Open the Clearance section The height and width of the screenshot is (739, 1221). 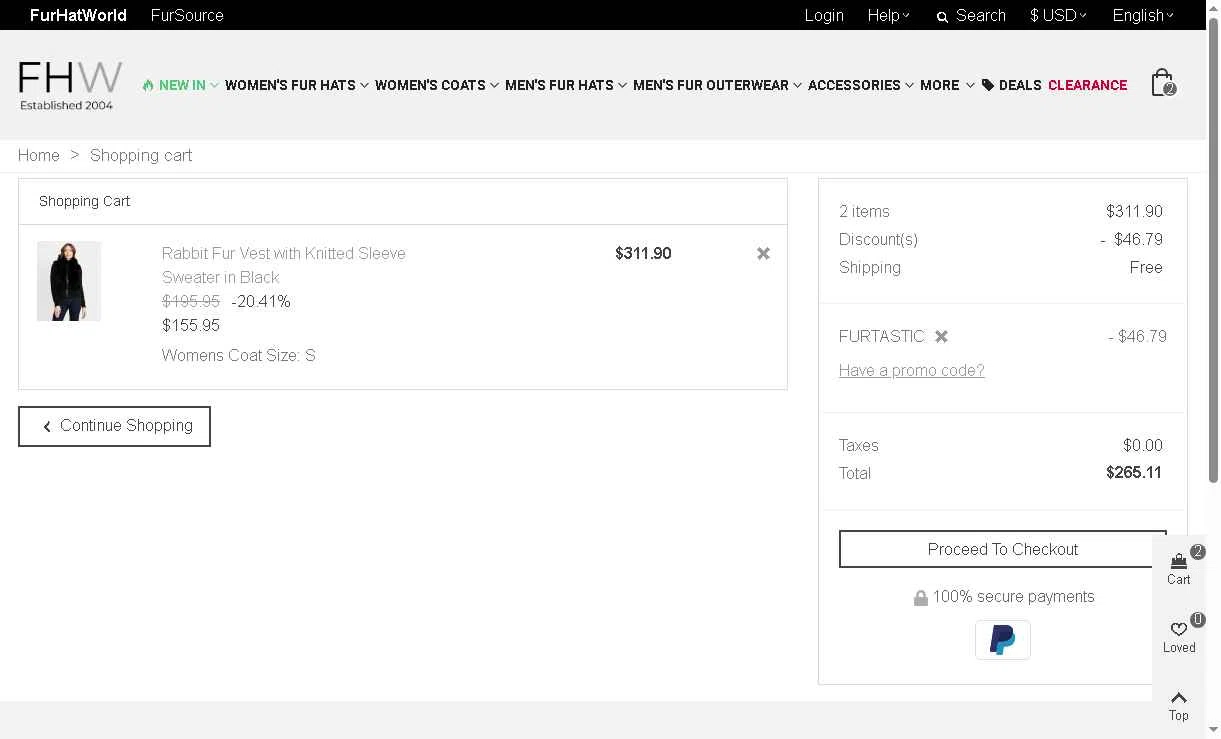click(1087, 85)
